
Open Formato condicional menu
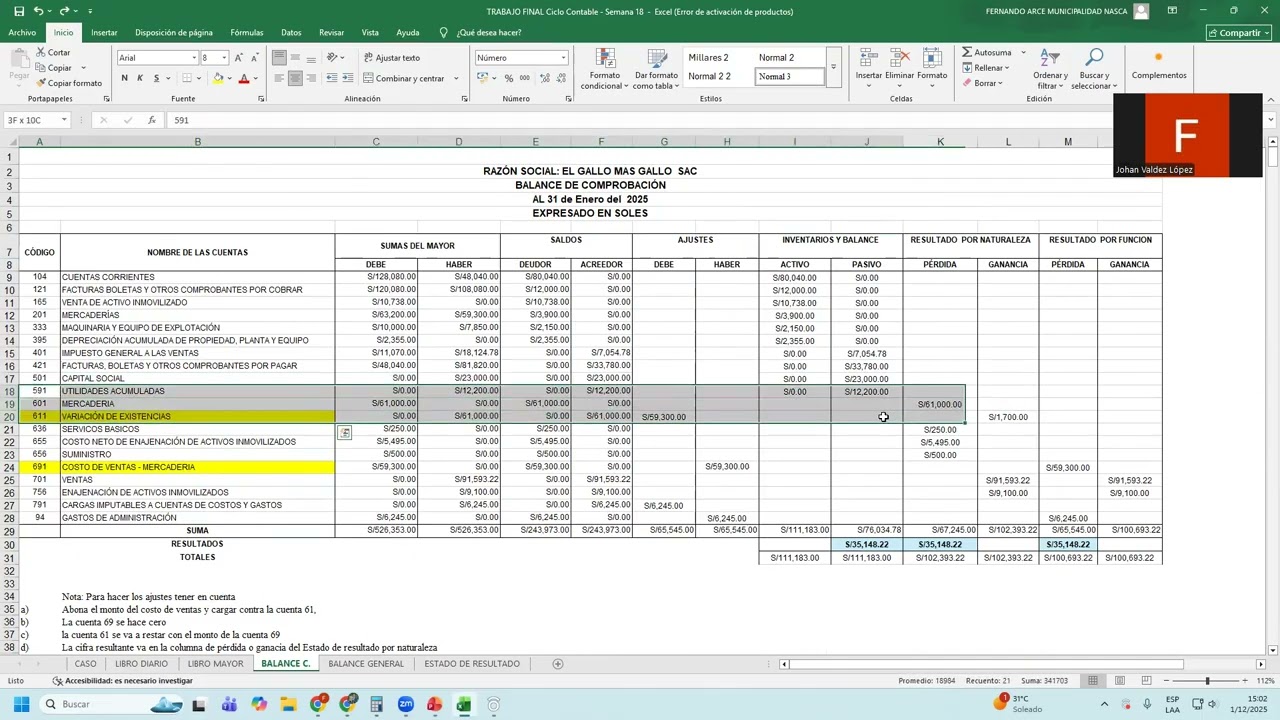pos(603,68)
